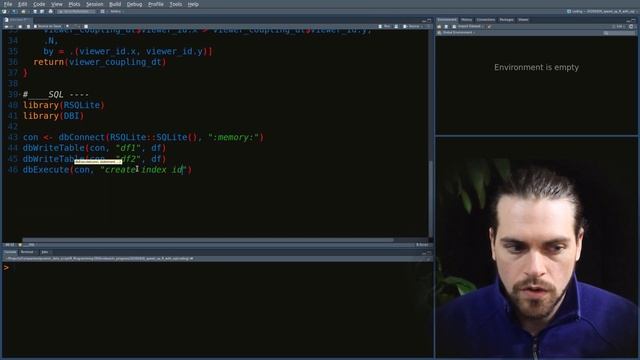Switch to the Jobs tab
This screenshot has height=360, width=640.
click(x=44, y=252)
